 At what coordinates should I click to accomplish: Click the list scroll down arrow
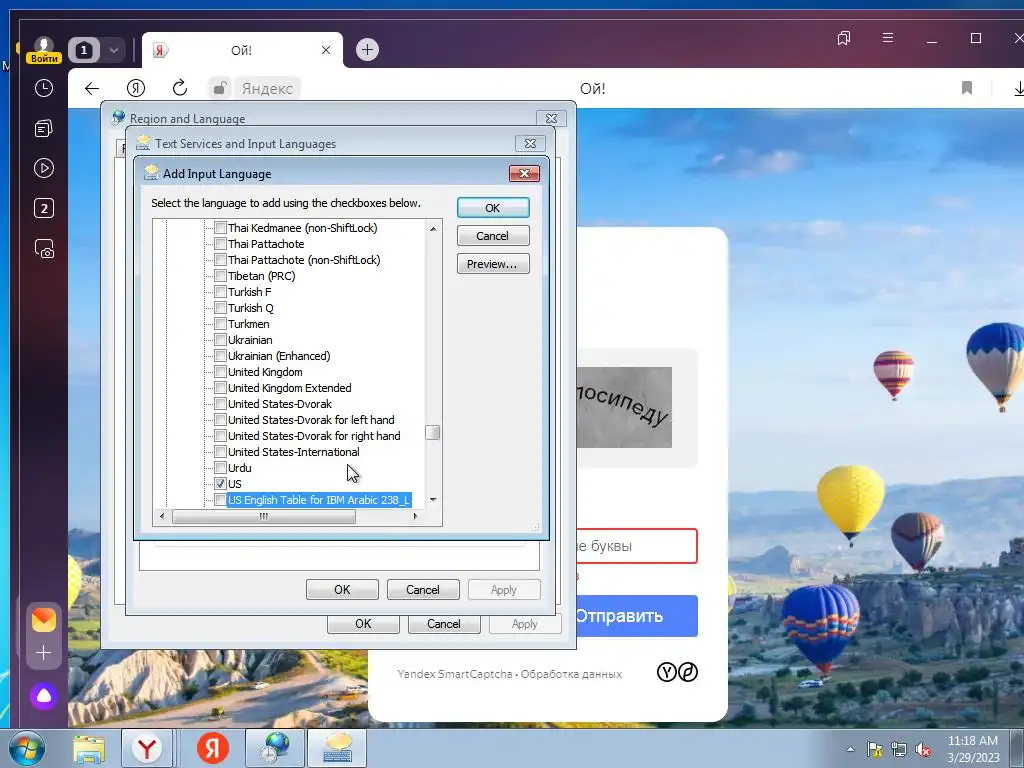pos(432,500)
